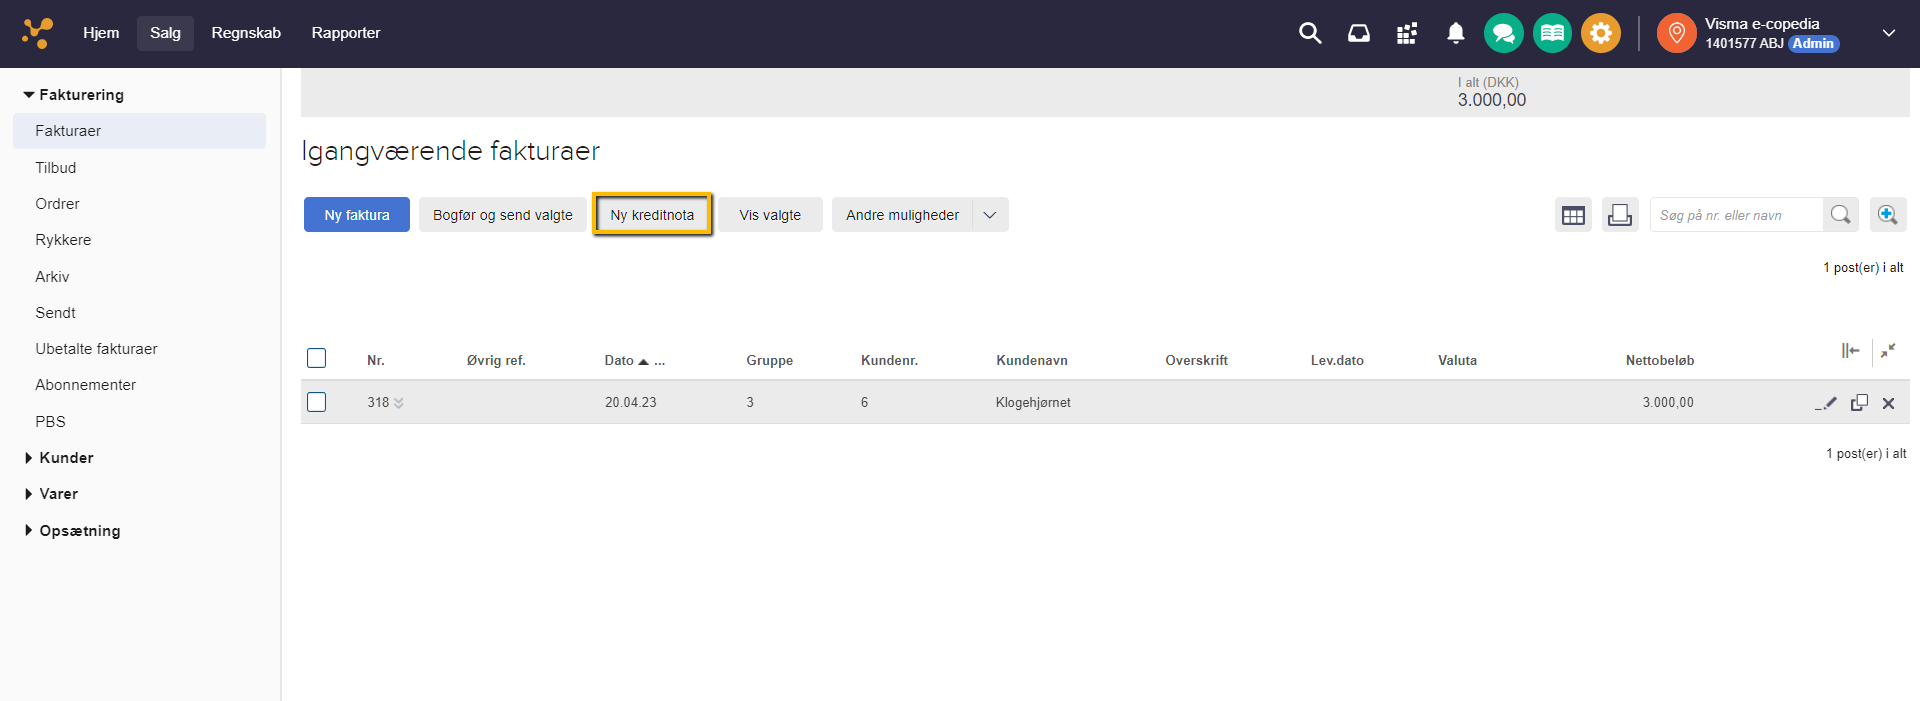Click the Ny faktura button

[357, 215]
